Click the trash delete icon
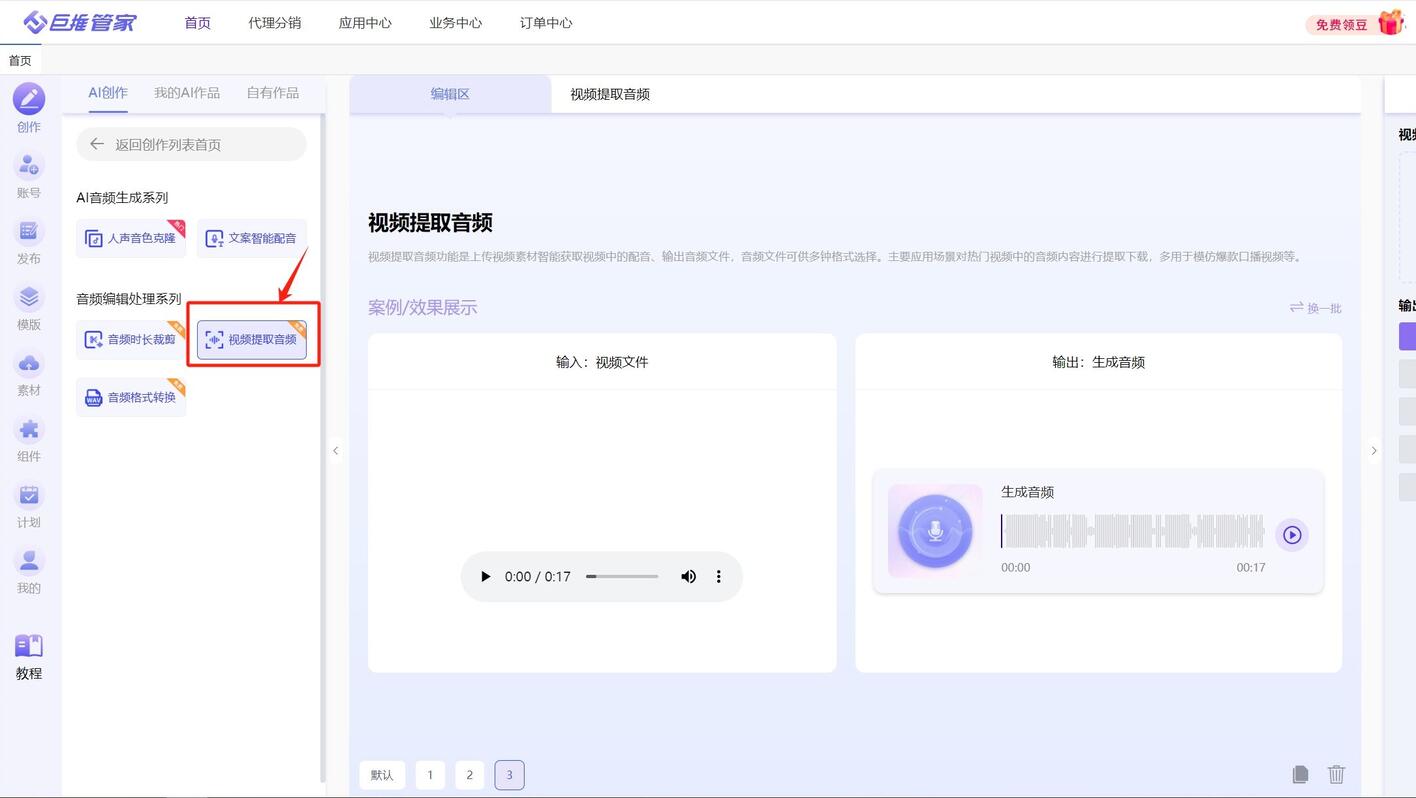The height and width of the screenshot is (798, 1416). click(1336, 774)
